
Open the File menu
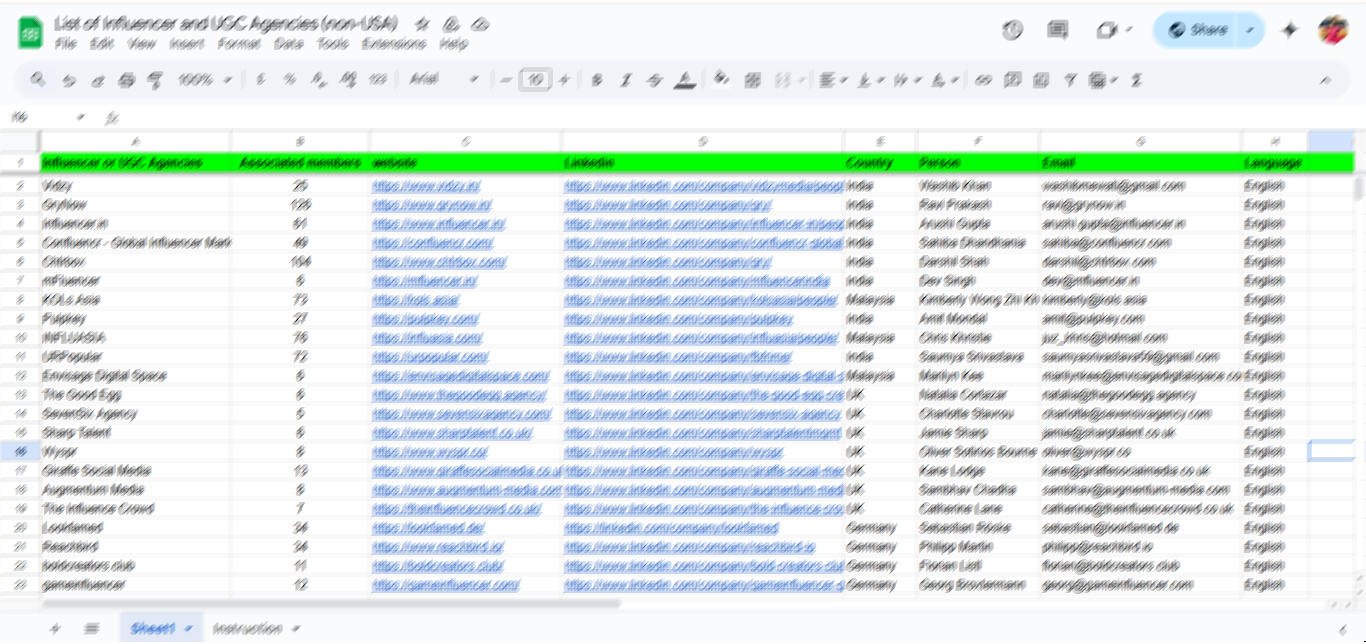66,44
